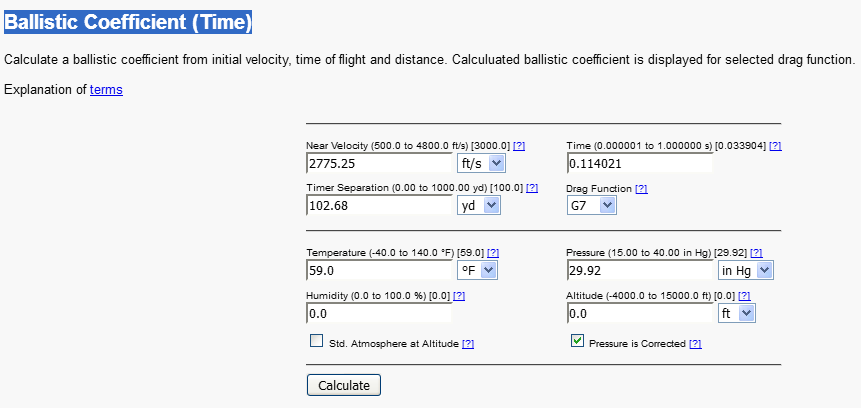Expand the velocity ft/s unit dropdown
The width and height of the screenshot is (861, 408).
[481, 163]
